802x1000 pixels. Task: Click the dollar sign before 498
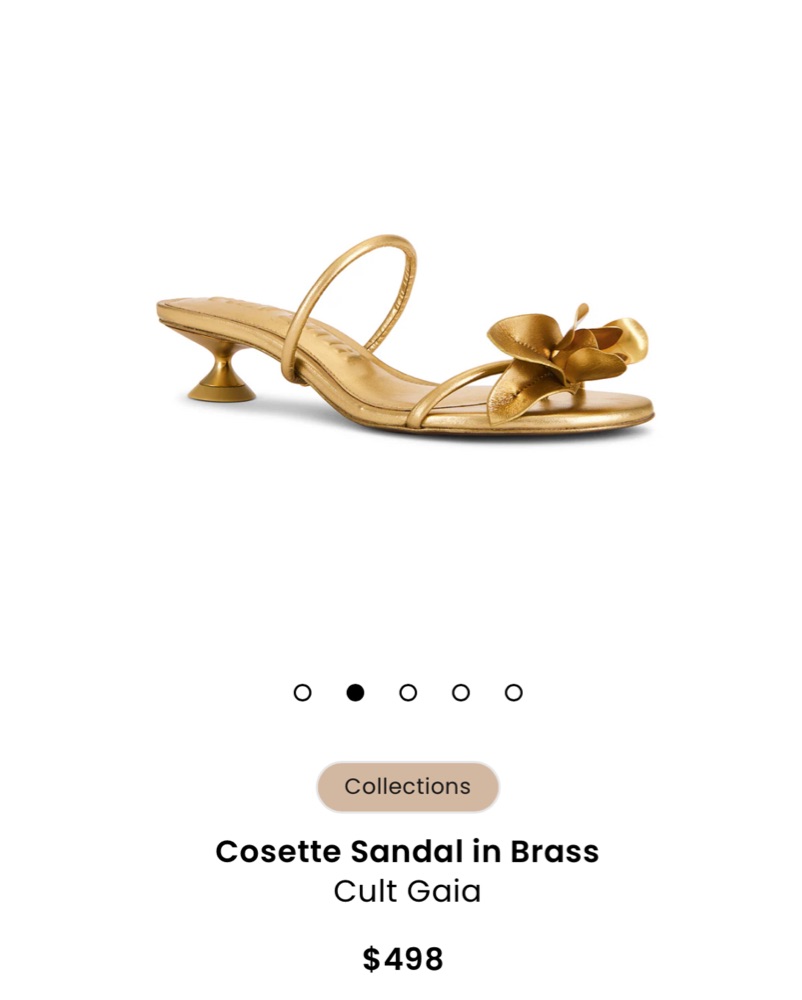point(371,959)
